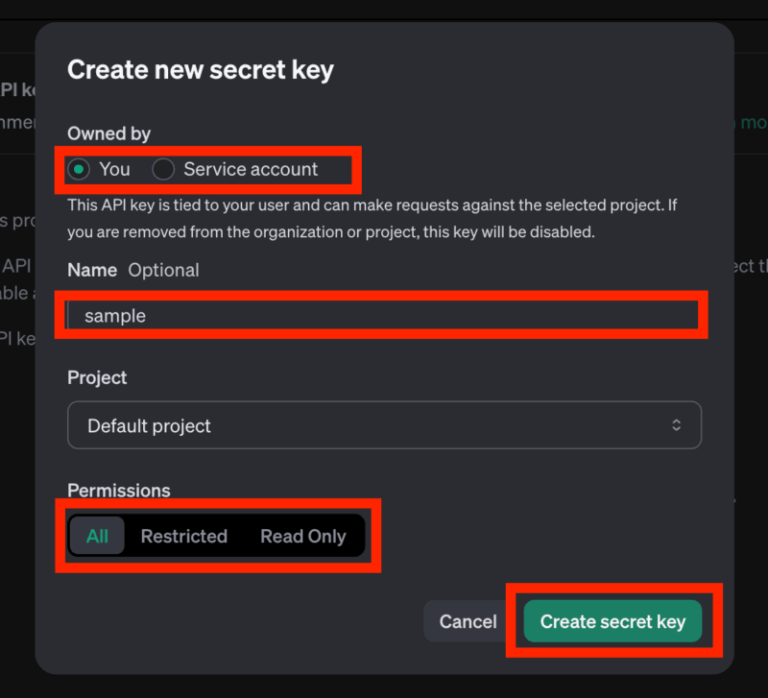The height and width of the screenshot is (698, 768).
Task: Select the "All" permissions tab
Action: point(97,536)
